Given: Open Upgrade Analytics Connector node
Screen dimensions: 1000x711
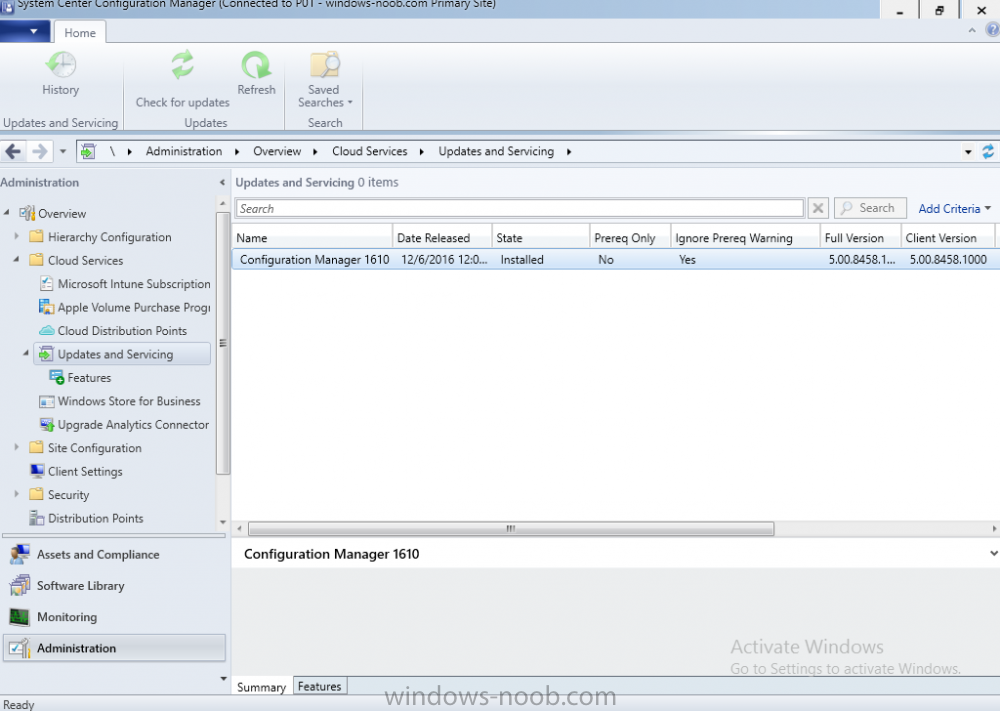Looking at the screenshot, I should pos(124,425).
